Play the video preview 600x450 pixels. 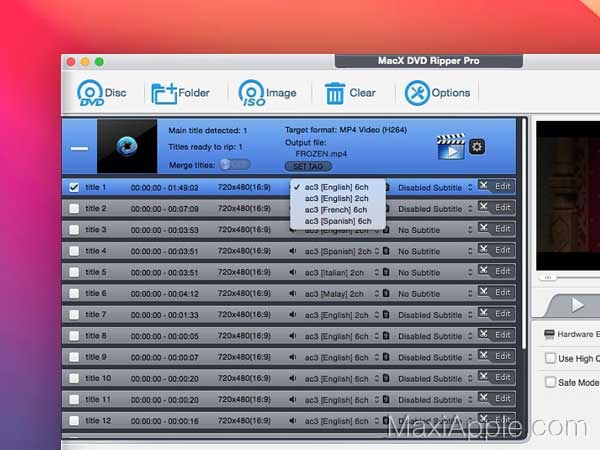coord(577,305)
